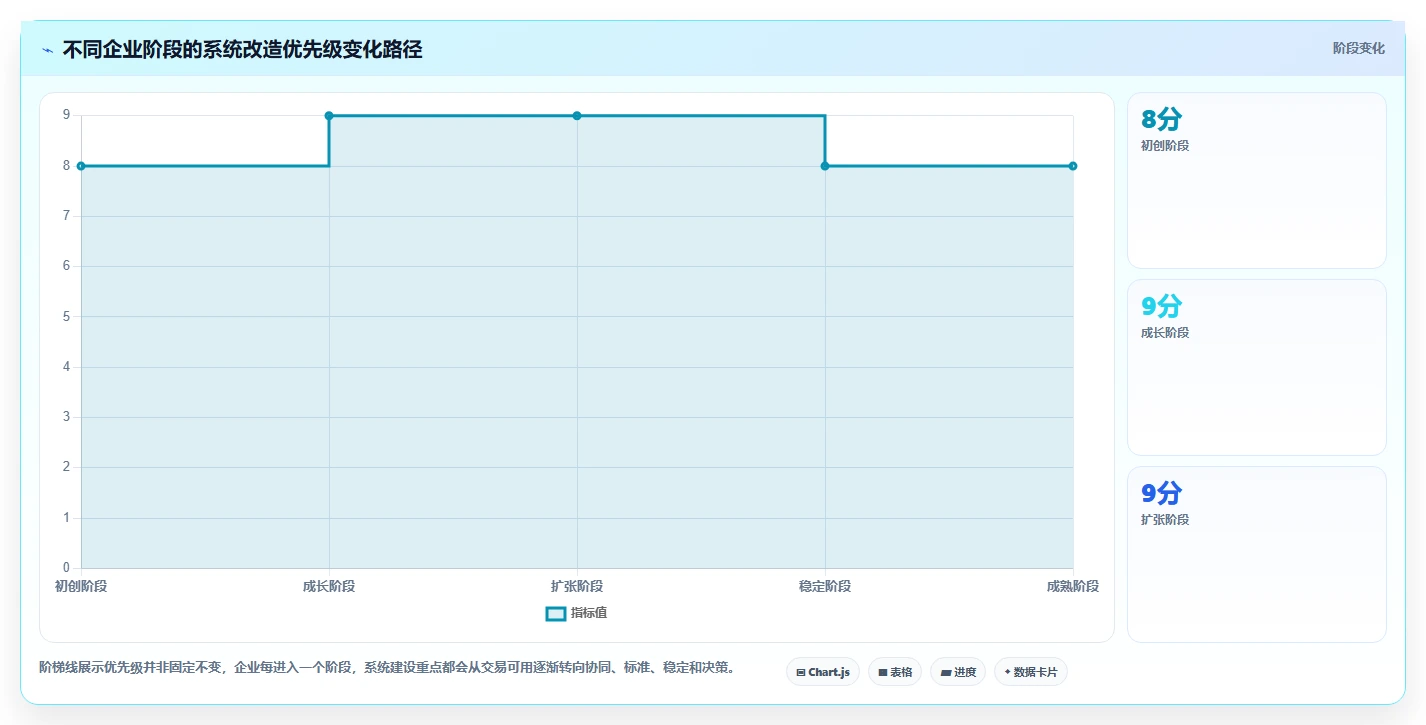Click the 阶段变化 label in the header

(1359, 48)
